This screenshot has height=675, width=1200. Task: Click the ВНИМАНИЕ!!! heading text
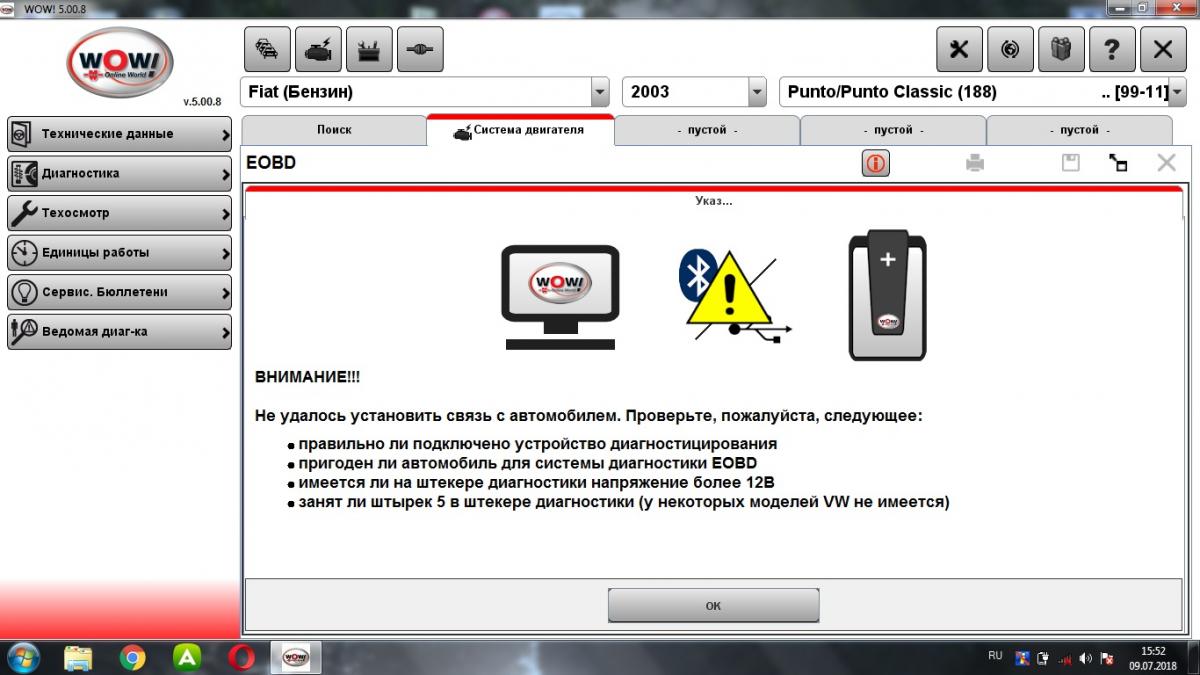click(308, 376)
